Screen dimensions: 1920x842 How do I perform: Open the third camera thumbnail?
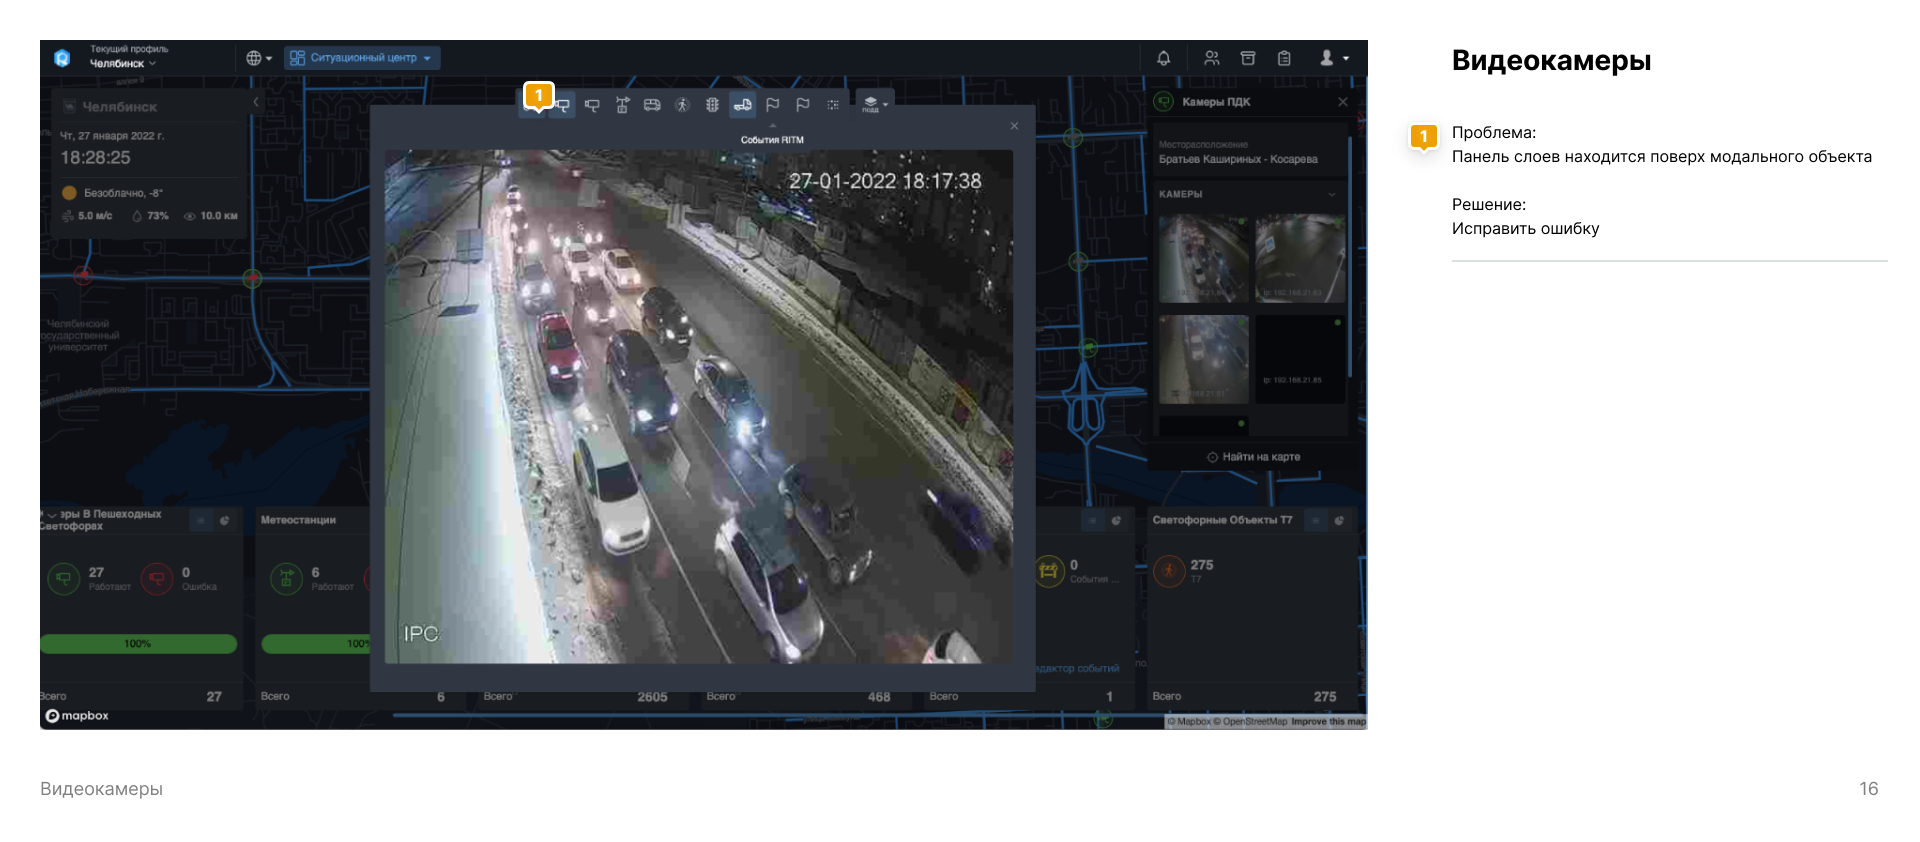(1204, 359)
